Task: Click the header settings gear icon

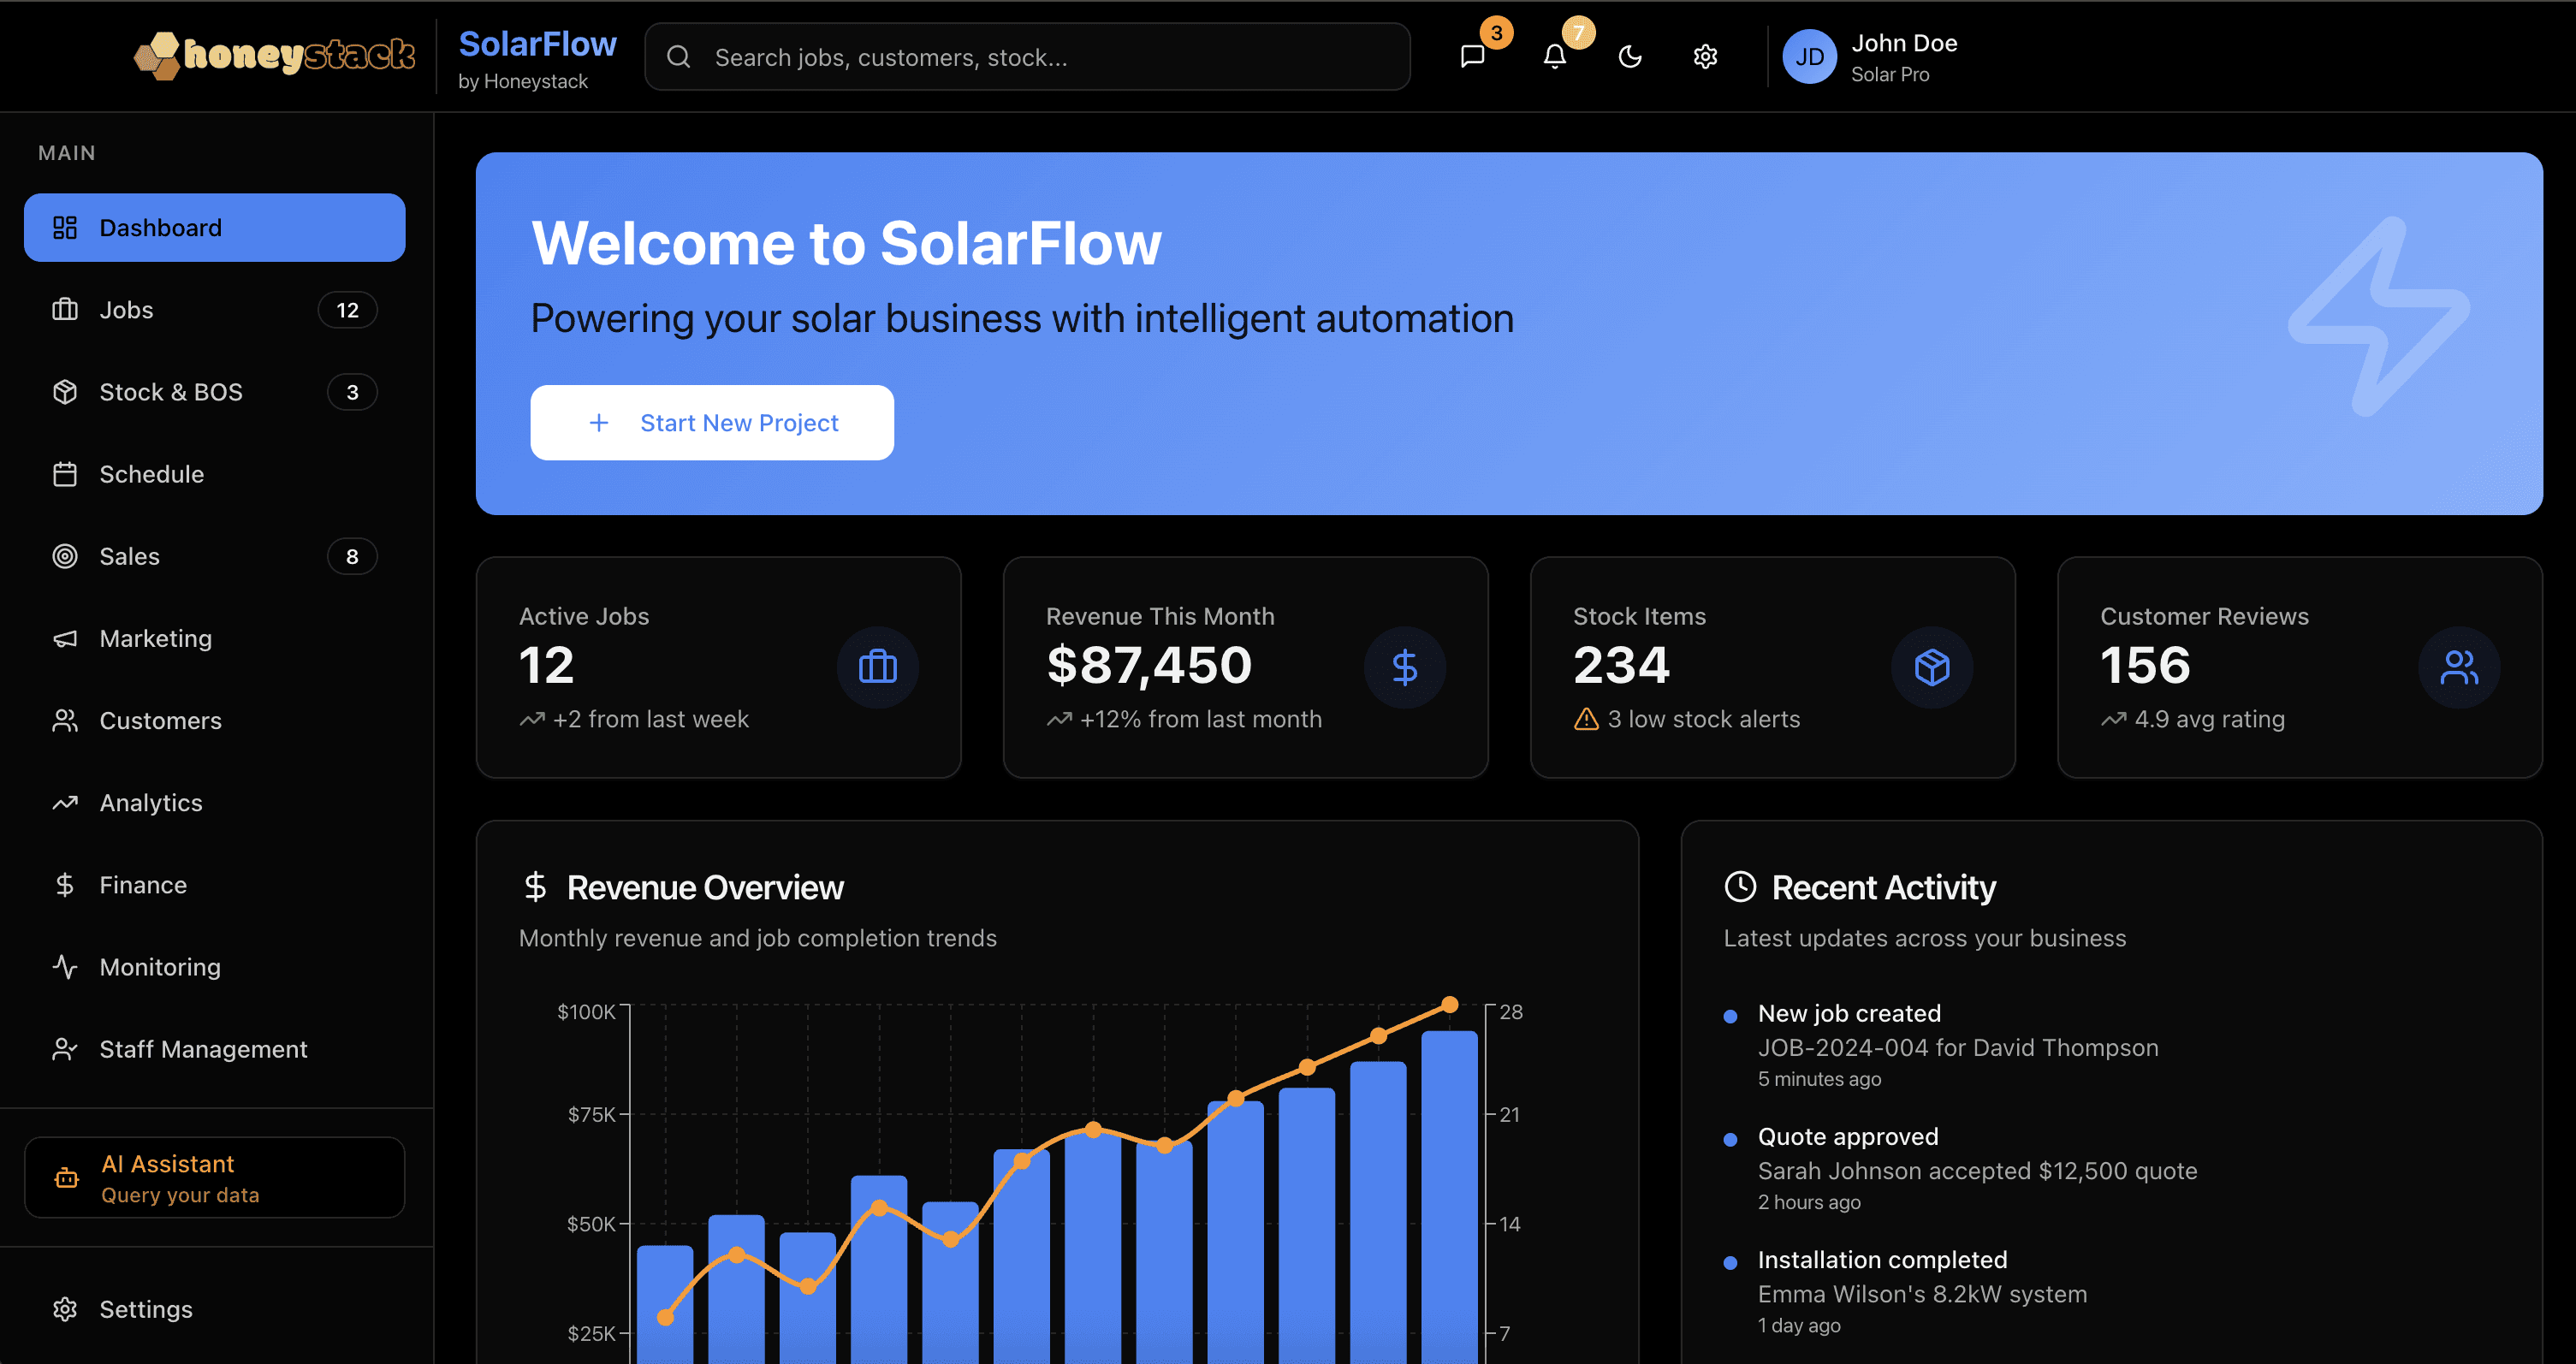Action: (1705, 57)
